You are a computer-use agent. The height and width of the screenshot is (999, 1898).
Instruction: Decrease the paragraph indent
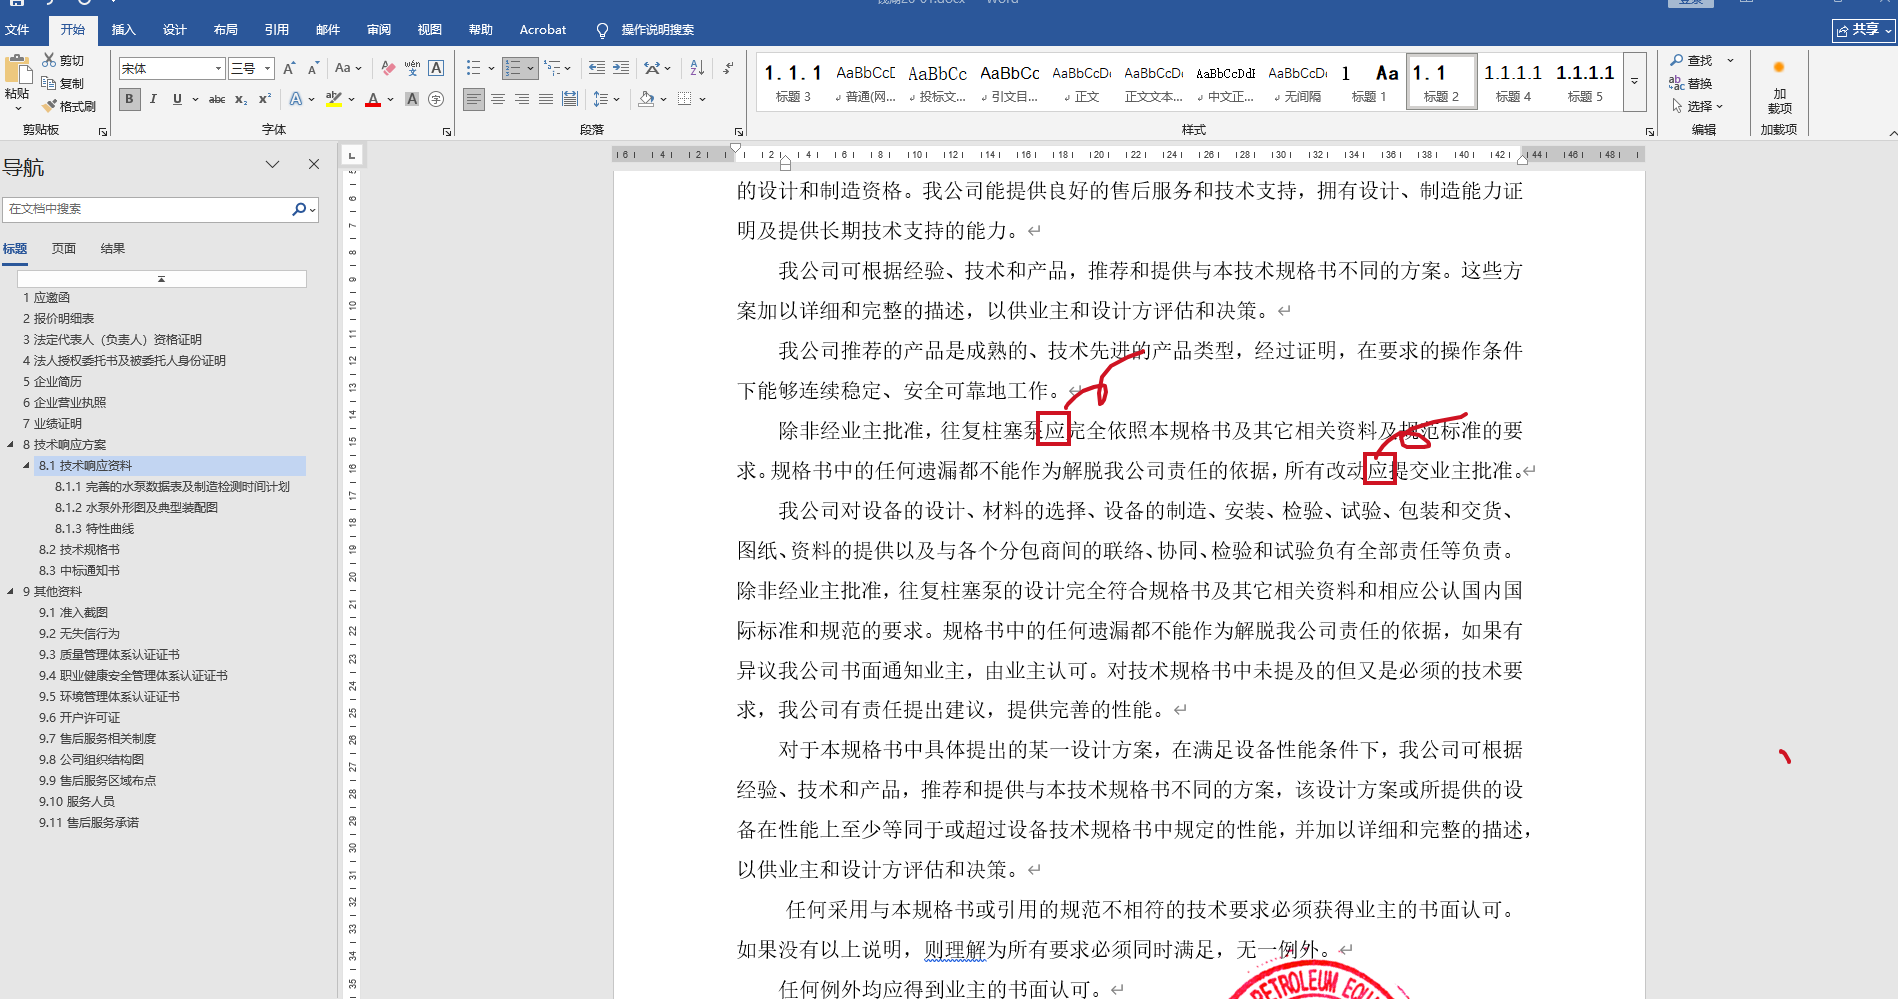(x=597, y=68)
